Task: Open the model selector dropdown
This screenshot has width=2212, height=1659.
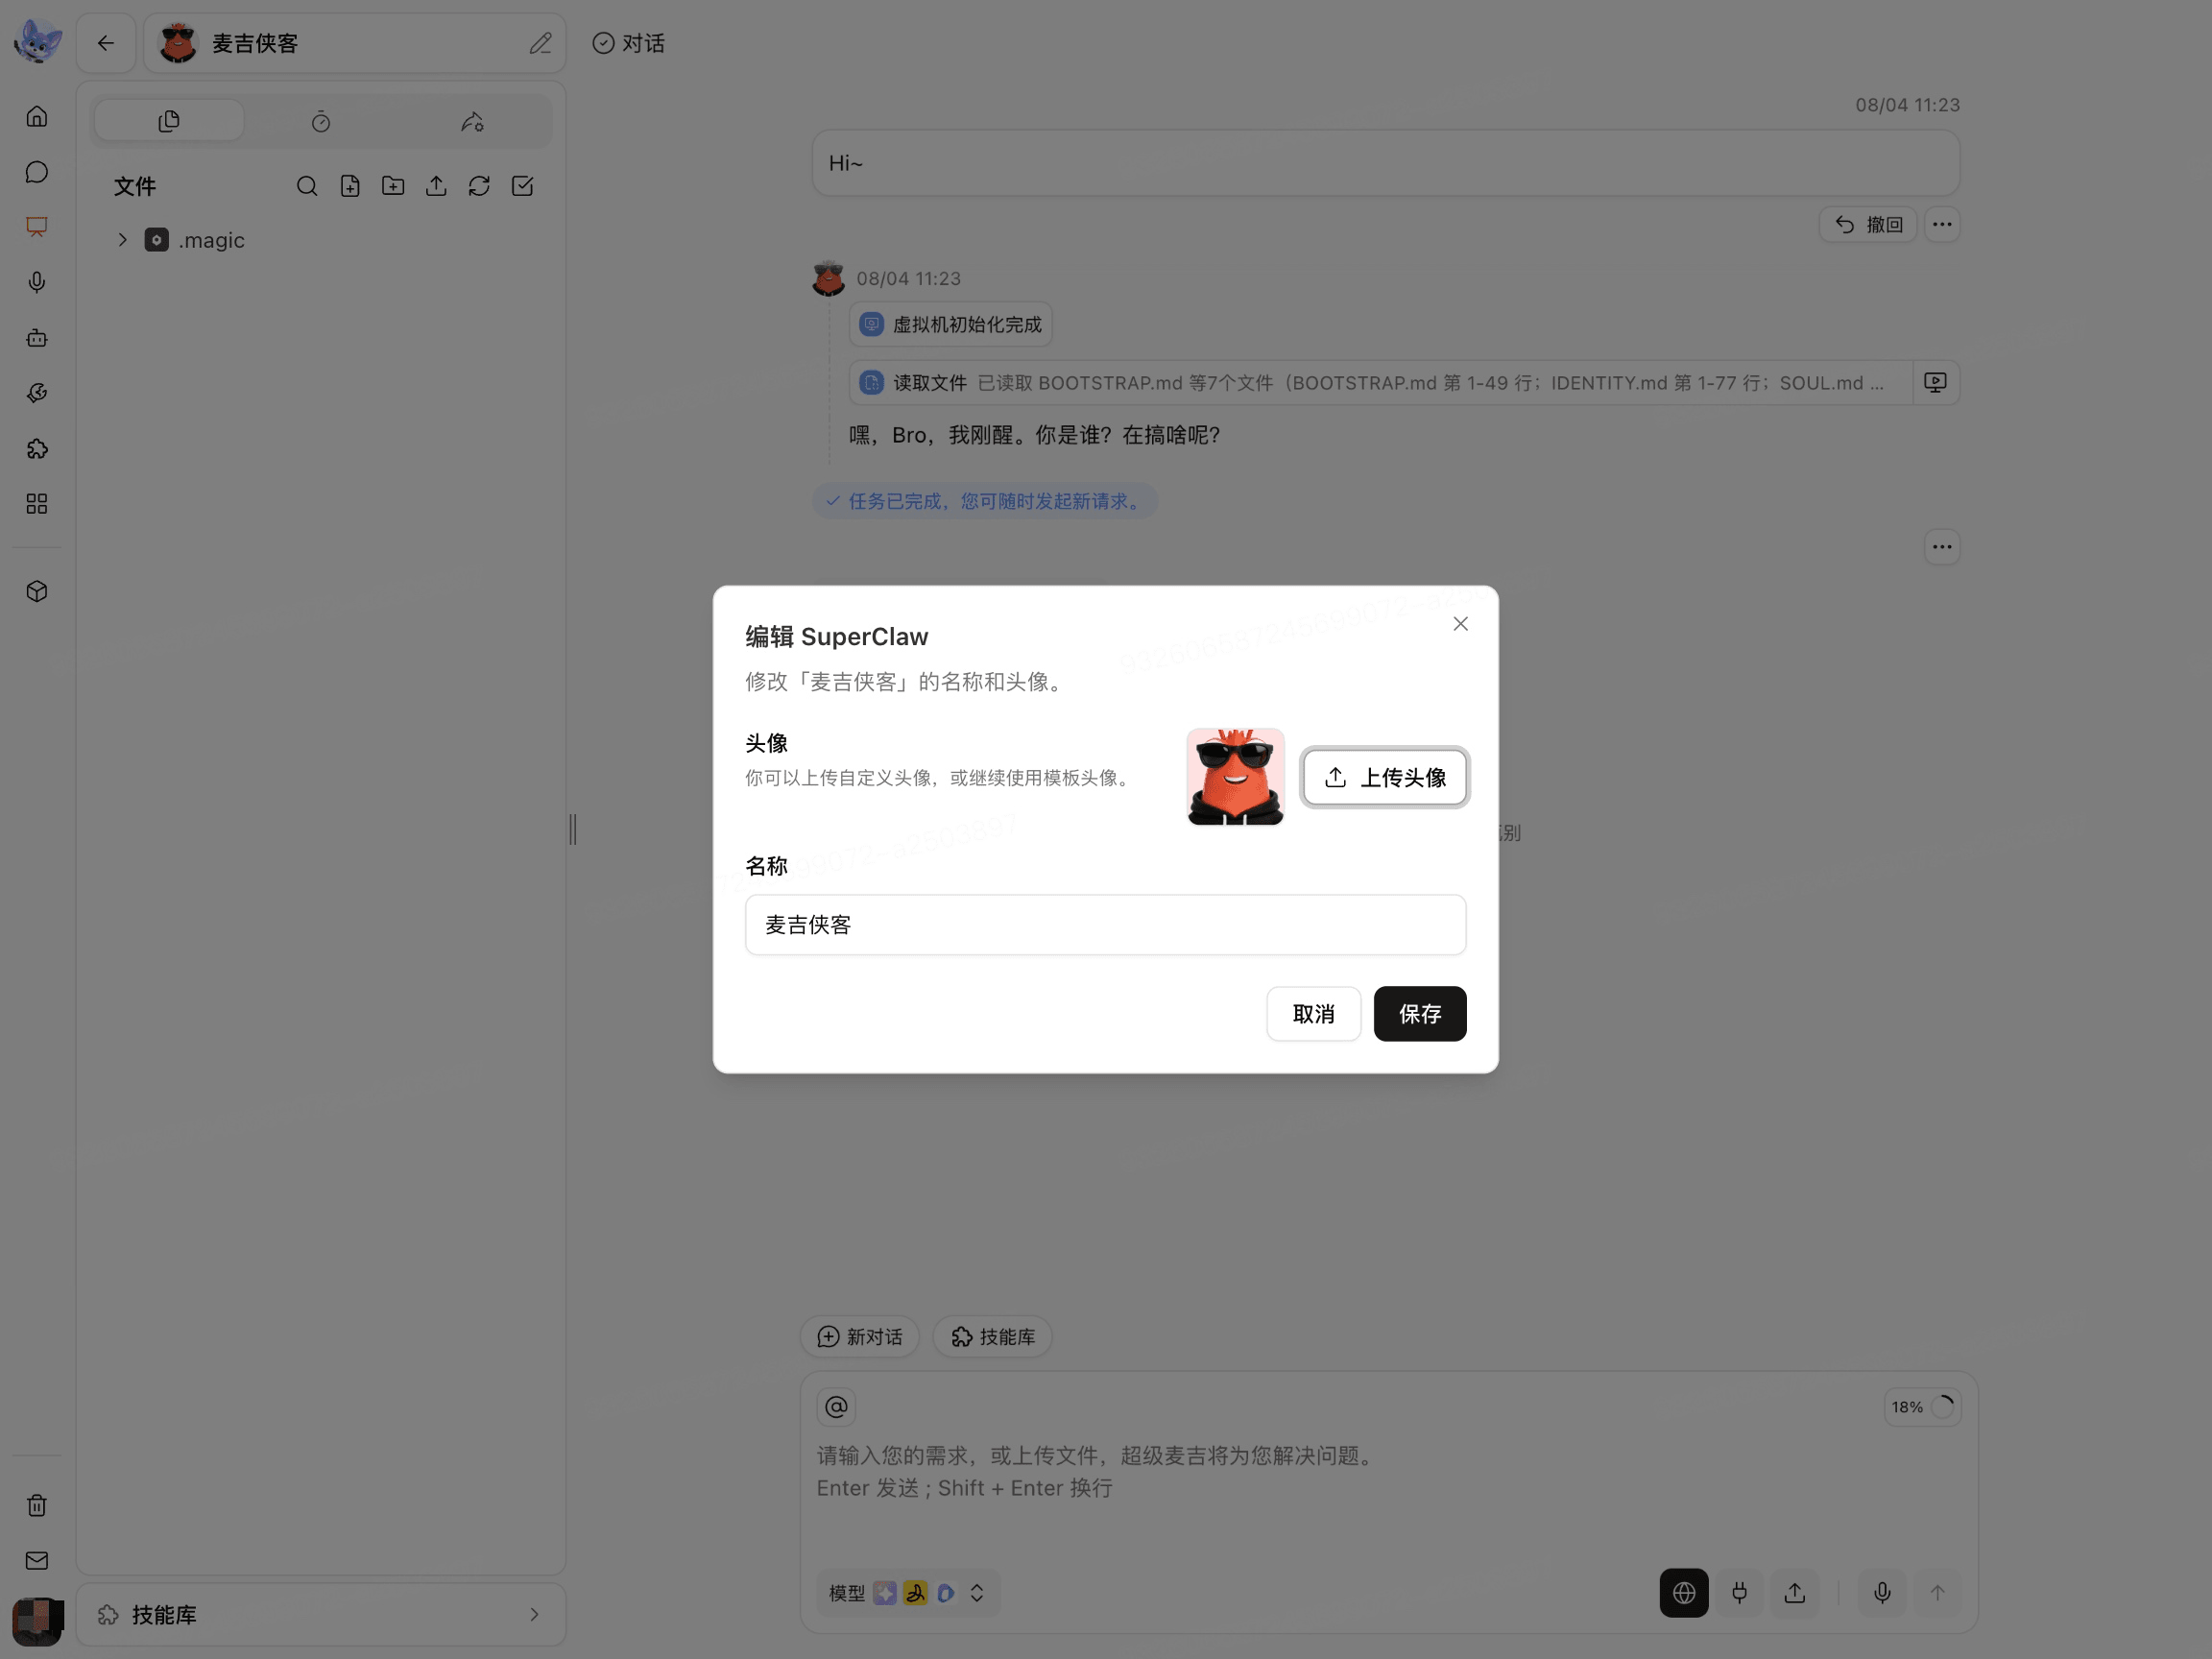Action: pyautogui.click(x=907, y=1593)
